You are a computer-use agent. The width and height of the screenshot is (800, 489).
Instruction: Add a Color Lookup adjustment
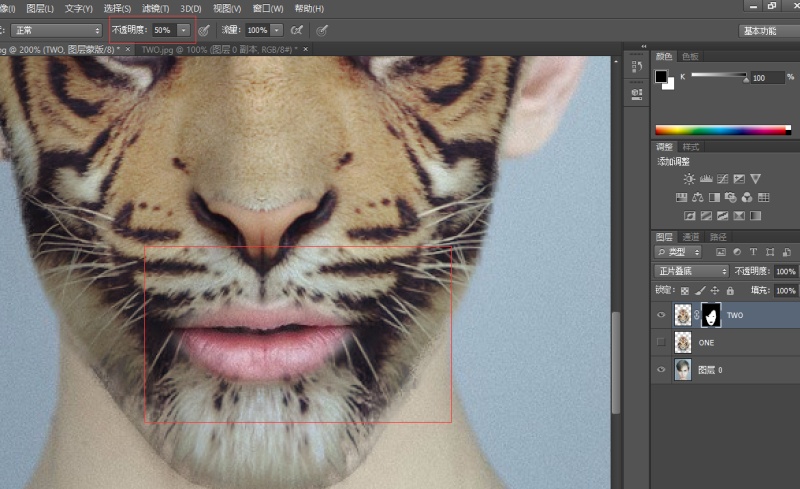tap(764, 198)
